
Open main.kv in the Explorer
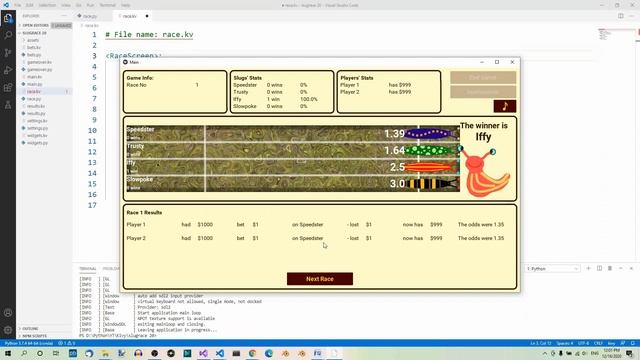pyautogui.click(x=34, y=77)
